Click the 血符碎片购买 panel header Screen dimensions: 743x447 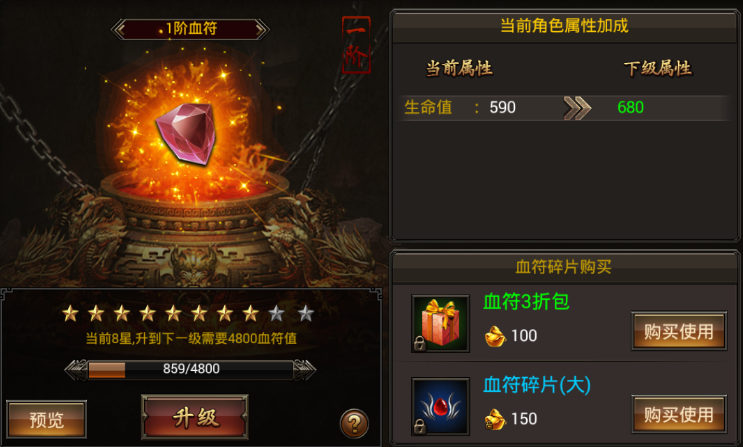pyautogui.click(x=563, y=267)
